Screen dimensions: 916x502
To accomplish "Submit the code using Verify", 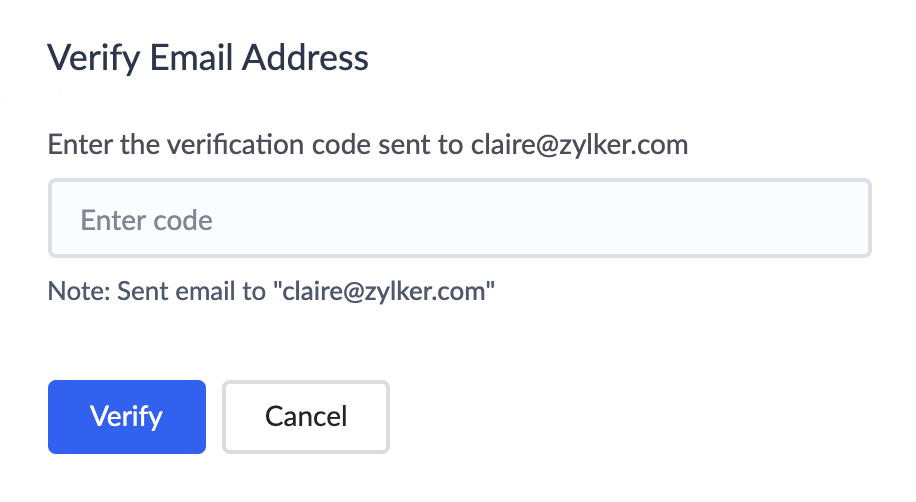I will 127,417.
